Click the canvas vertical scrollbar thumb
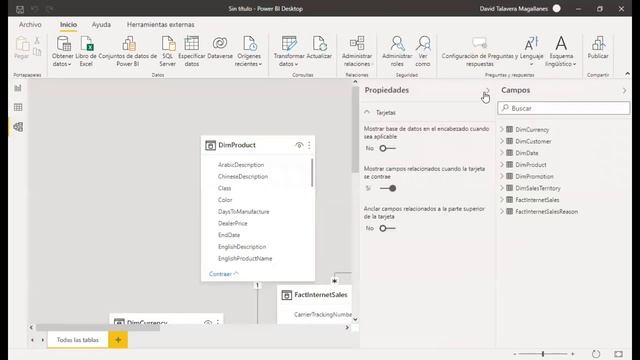Image resolution: width=640 pixels, height=360 pixels. pos(355,129)
